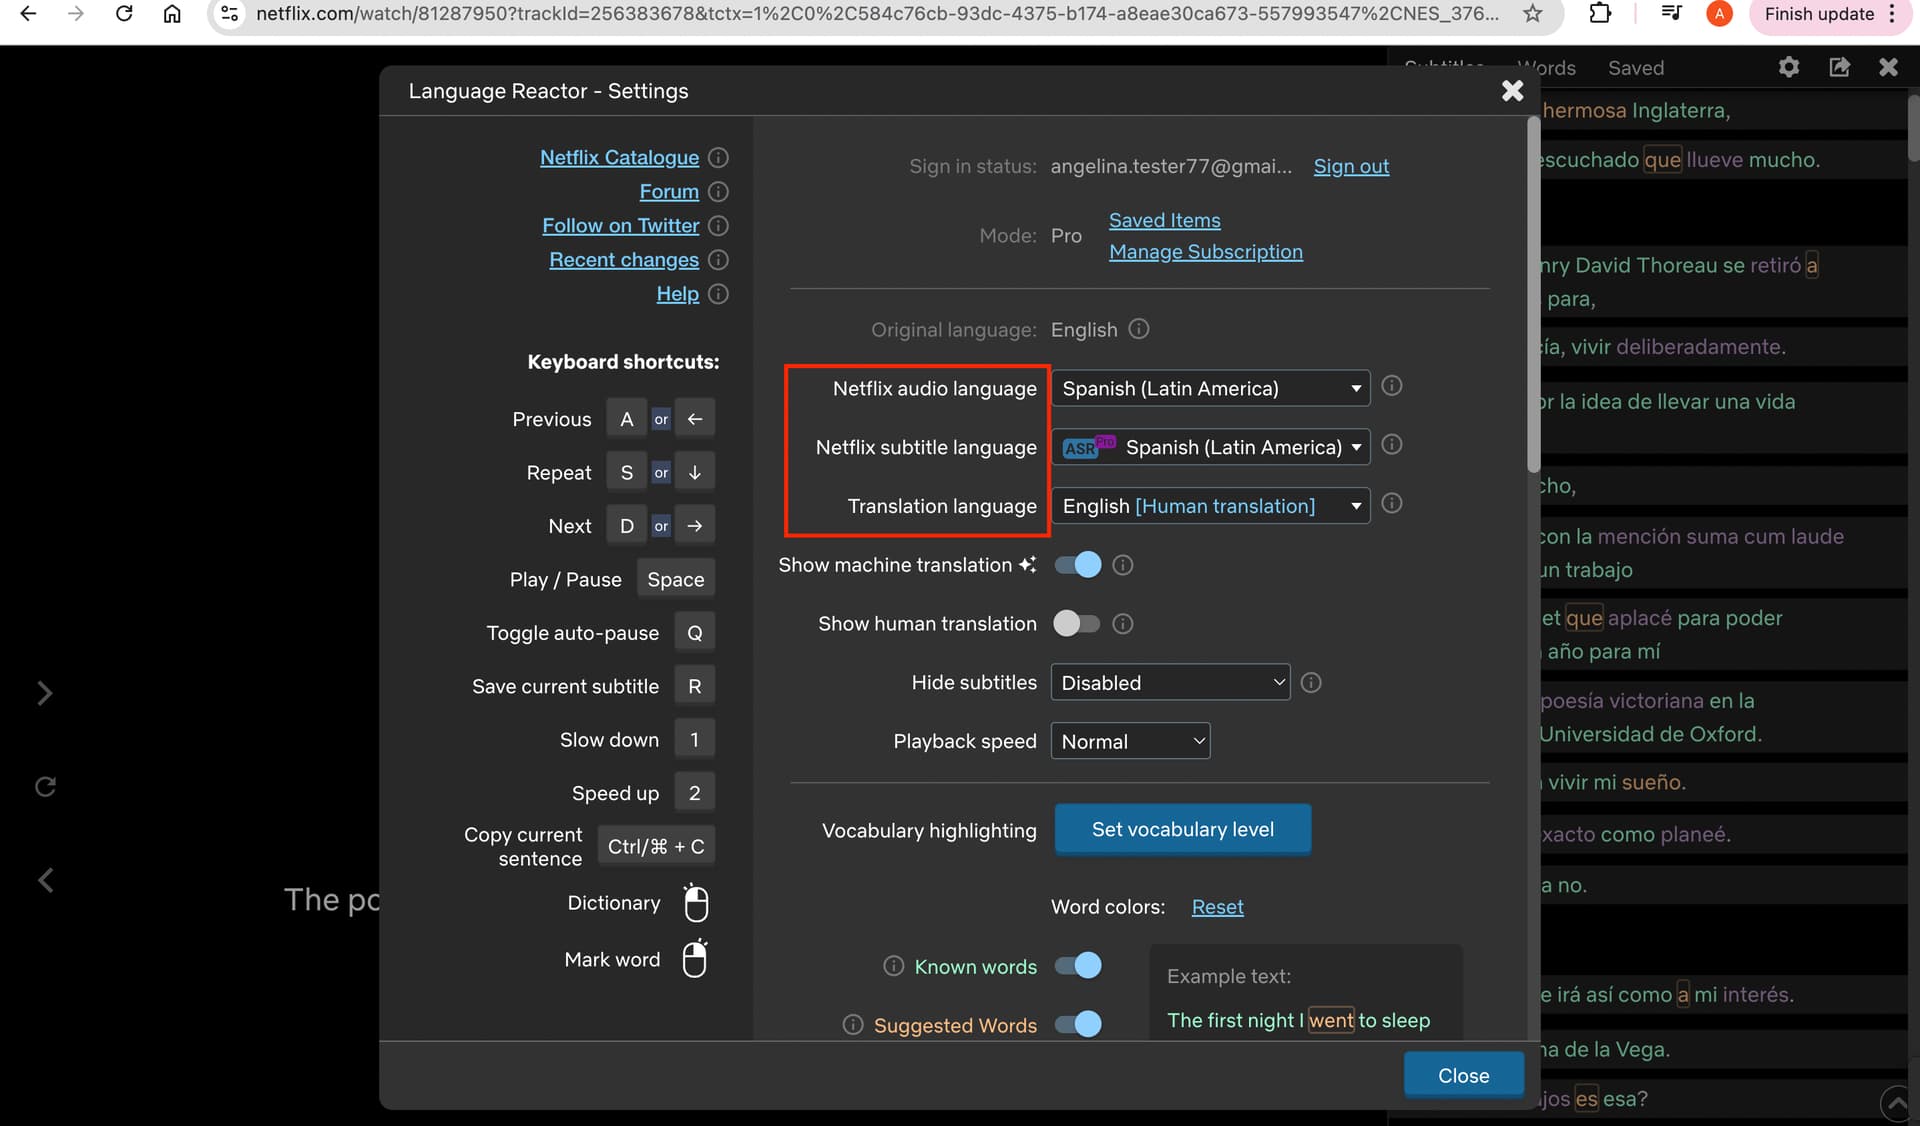Open the Netflix Catalogue link
1920x1126 pixels.
click(619, 157)
